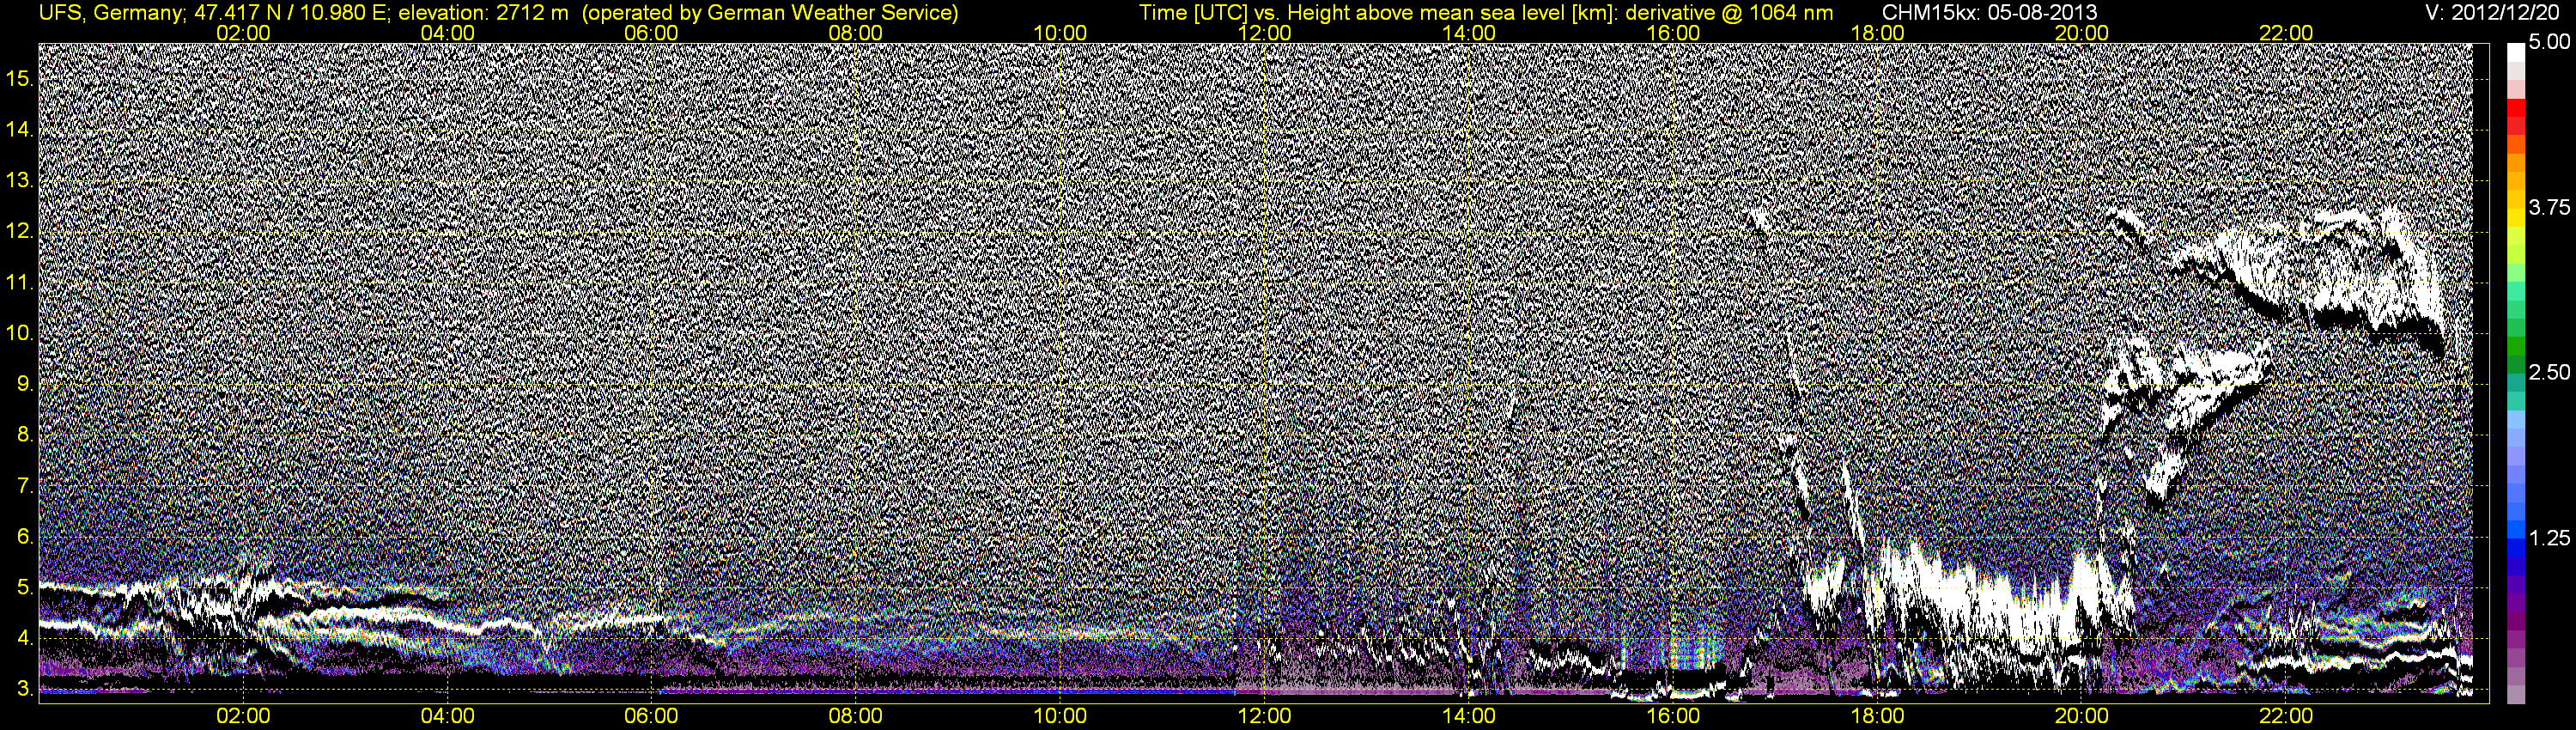The width and height of the screenshot is (2576, 730).
Task: Click the 1.25 value on the color scale
Action: 2549,538
